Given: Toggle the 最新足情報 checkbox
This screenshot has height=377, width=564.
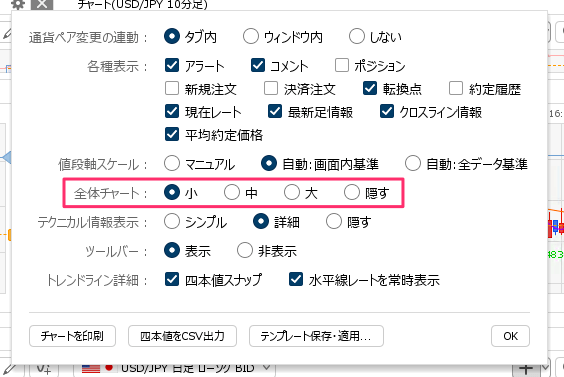Looking at the screenshot, I should (x=275, y=112).
